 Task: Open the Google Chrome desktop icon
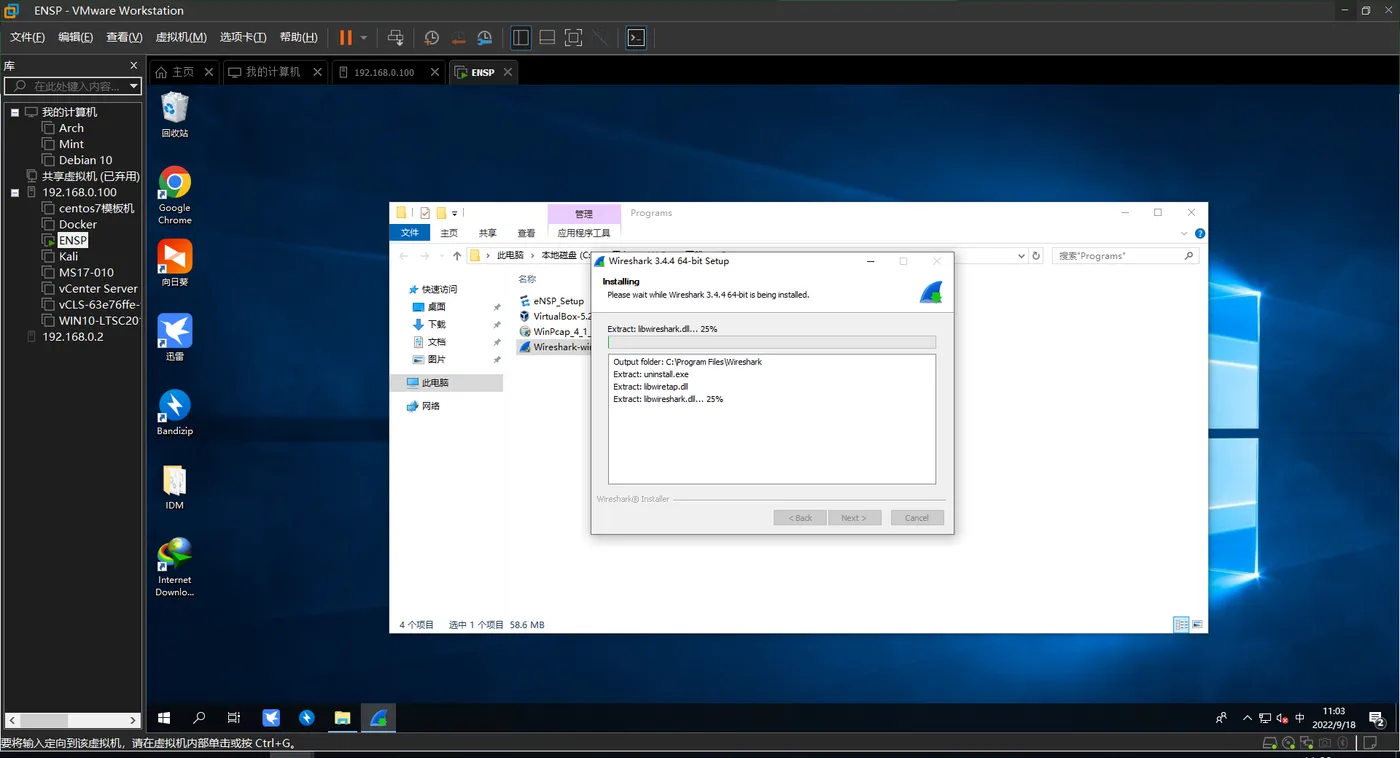tap(175, 195)
